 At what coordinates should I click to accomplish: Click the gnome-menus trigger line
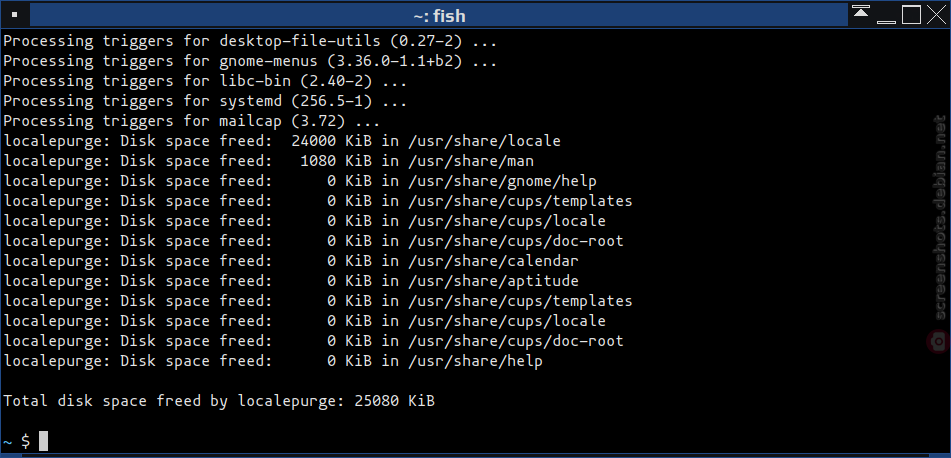click(x=250, y=61)
